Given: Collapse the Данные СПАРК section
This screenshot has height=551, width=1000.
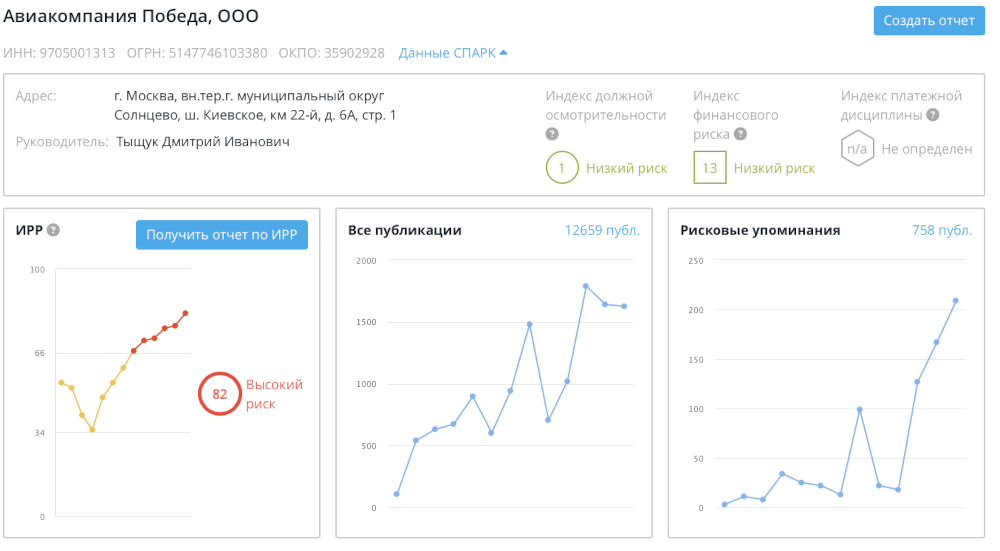Looking at the screenshot, I should pos(453,53).
